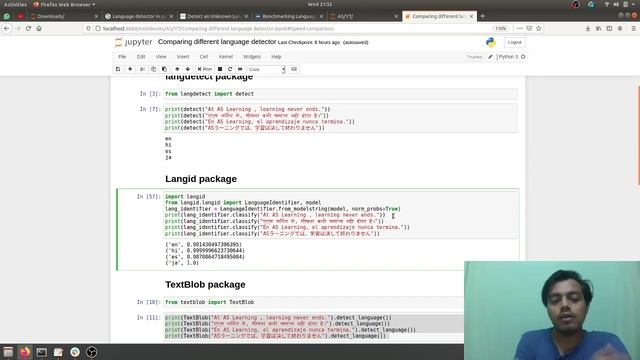The image size is (640, 360).
Task: Open the Edit menu in Jupyter
Action: coord(141,57)
